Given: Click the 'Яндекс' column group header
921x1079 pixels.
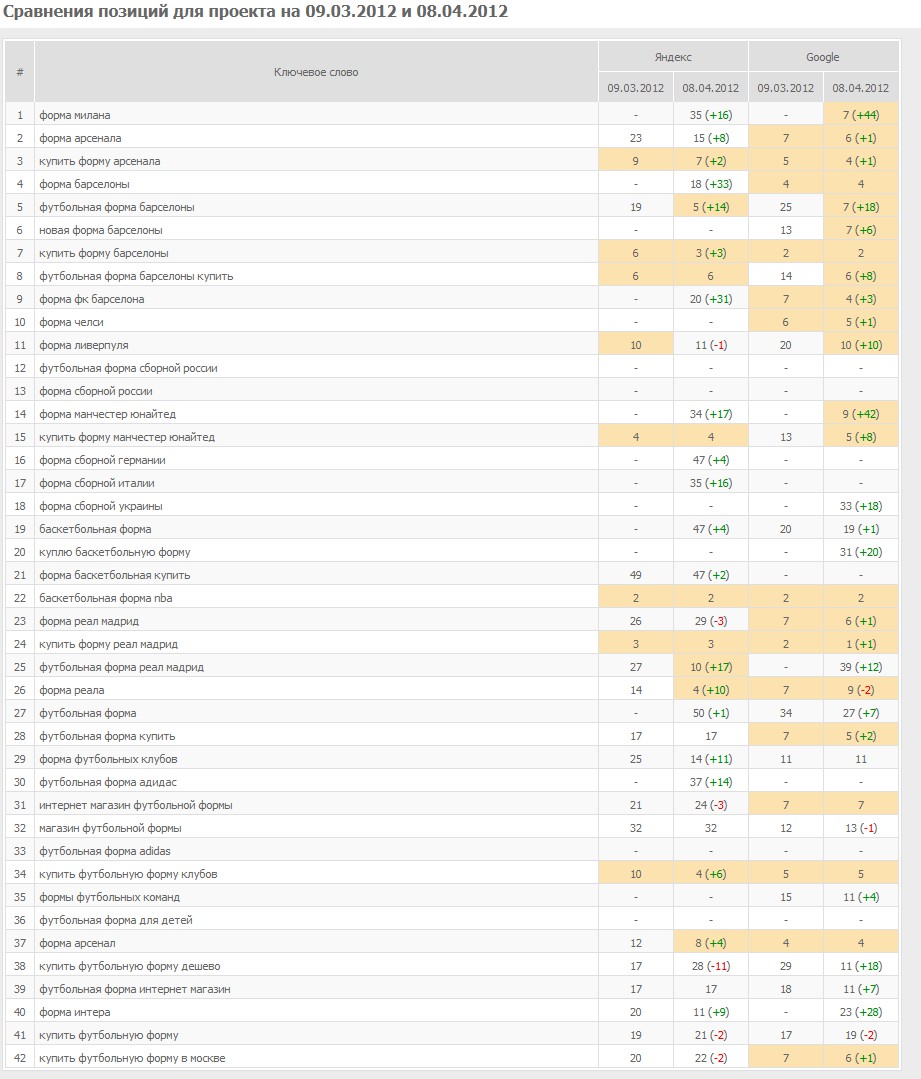Looking at the screenshot, I should click(673, 57).
